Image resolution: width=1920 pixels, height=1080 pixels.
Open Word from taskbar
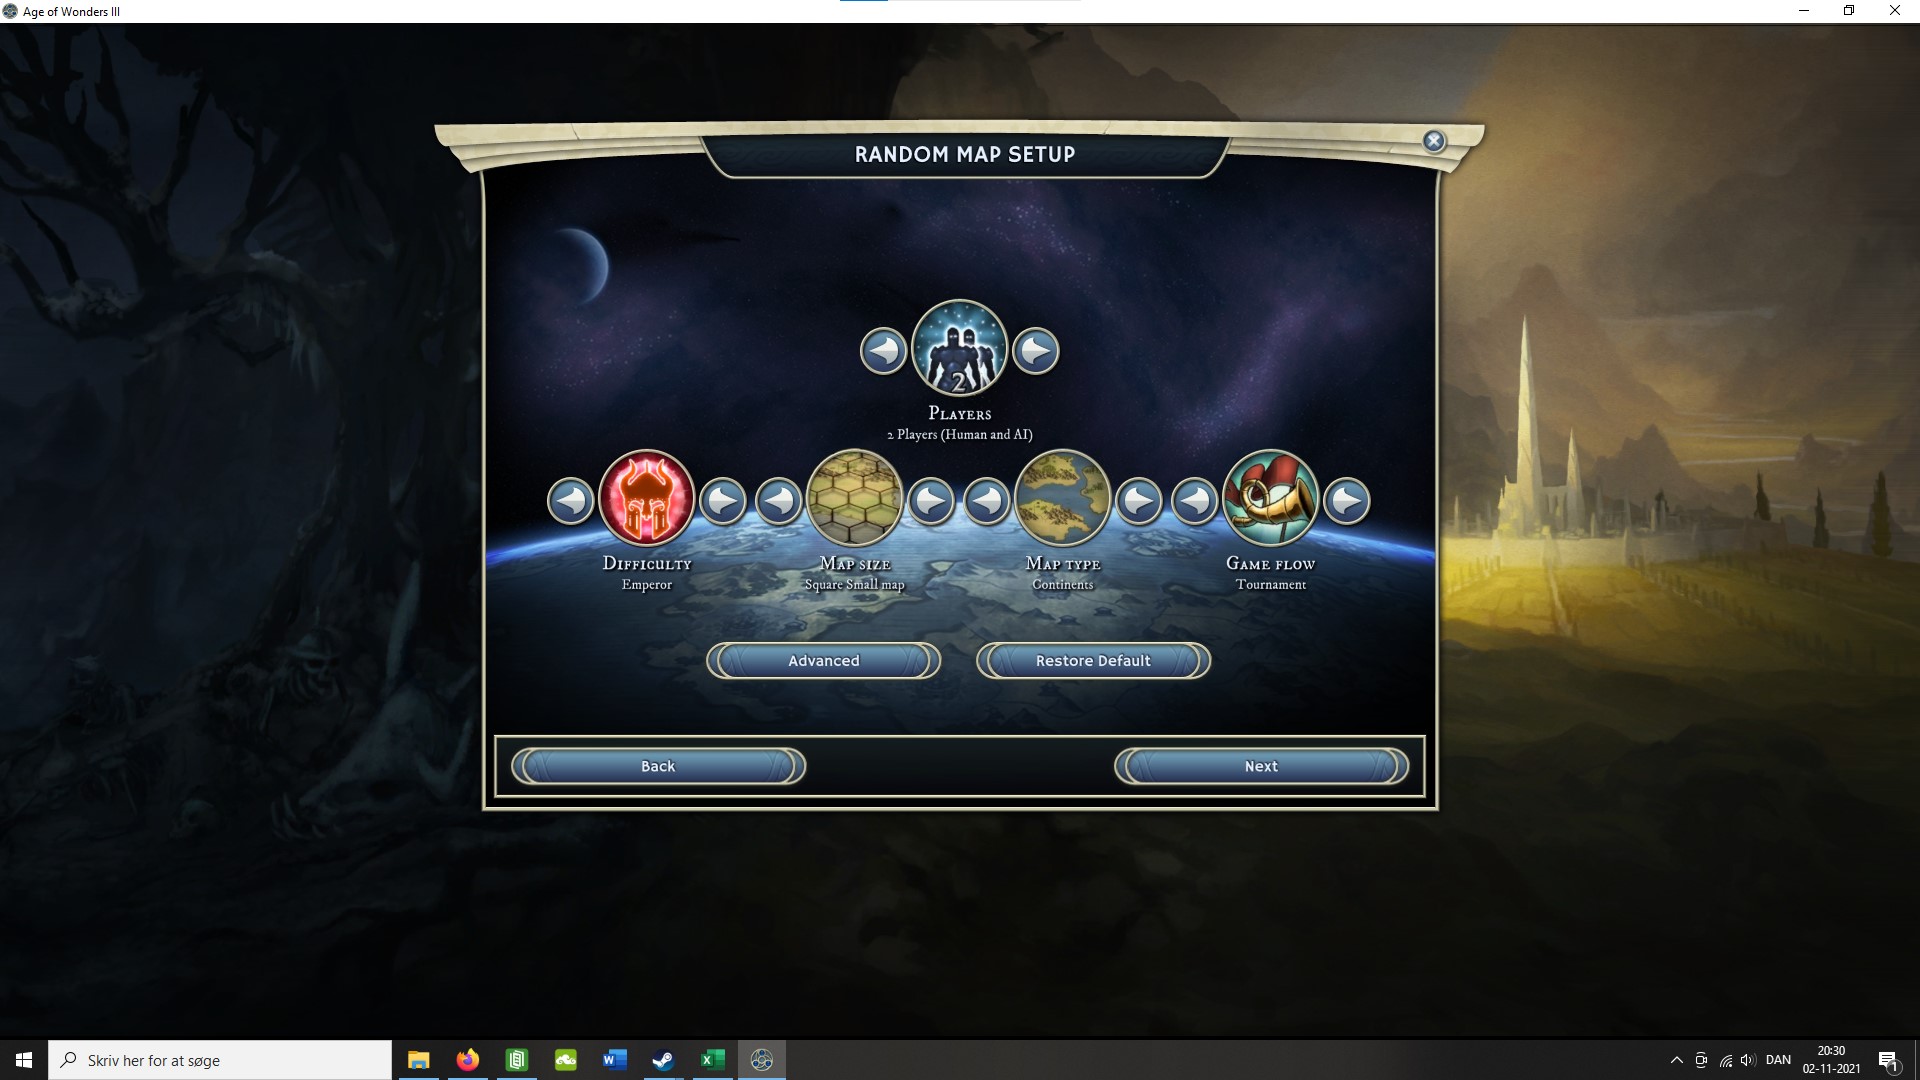point(614,1060)
